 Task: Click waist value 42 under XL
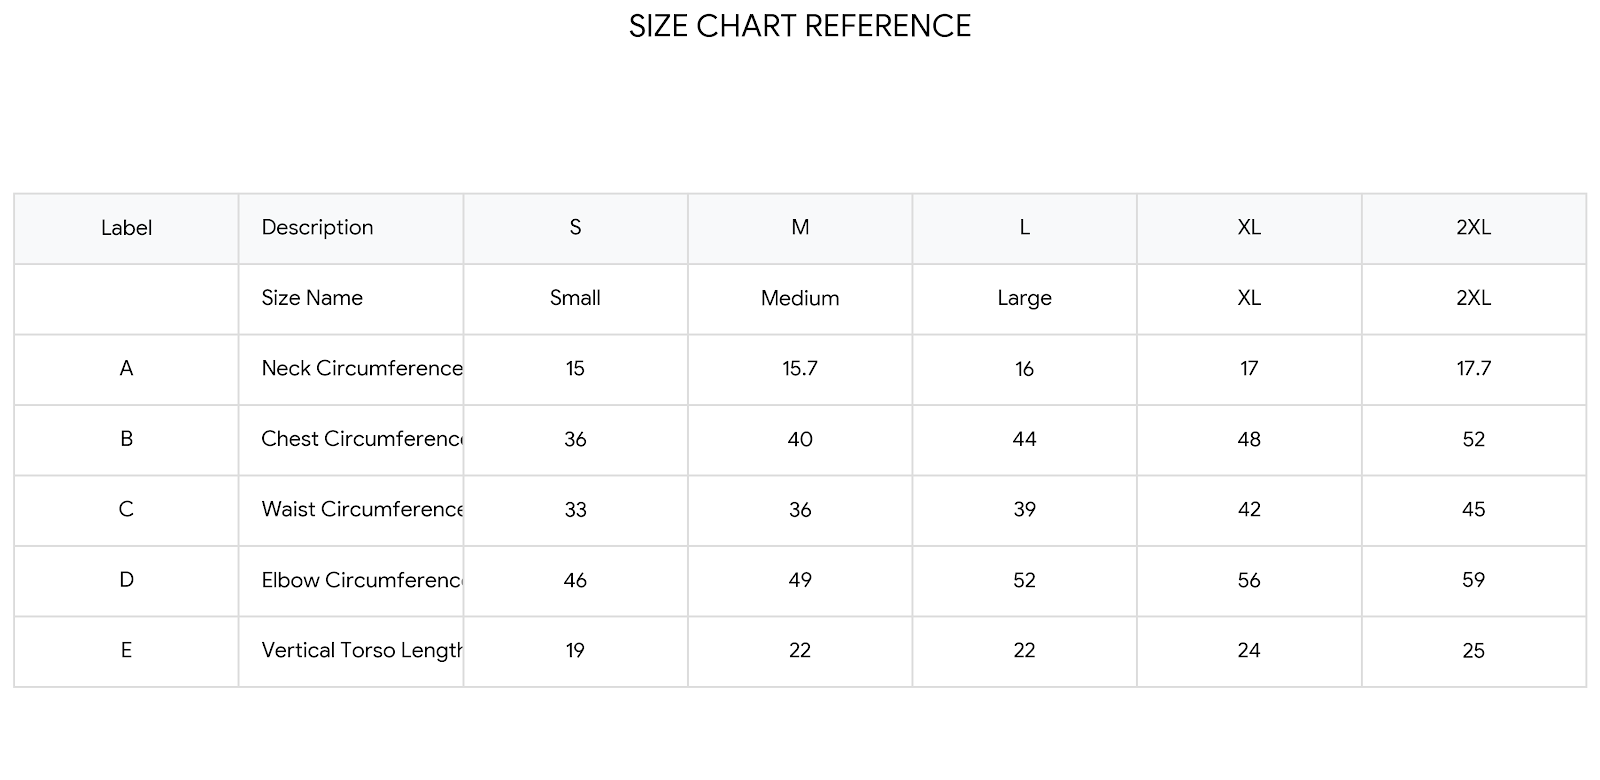click(1249, 510)
